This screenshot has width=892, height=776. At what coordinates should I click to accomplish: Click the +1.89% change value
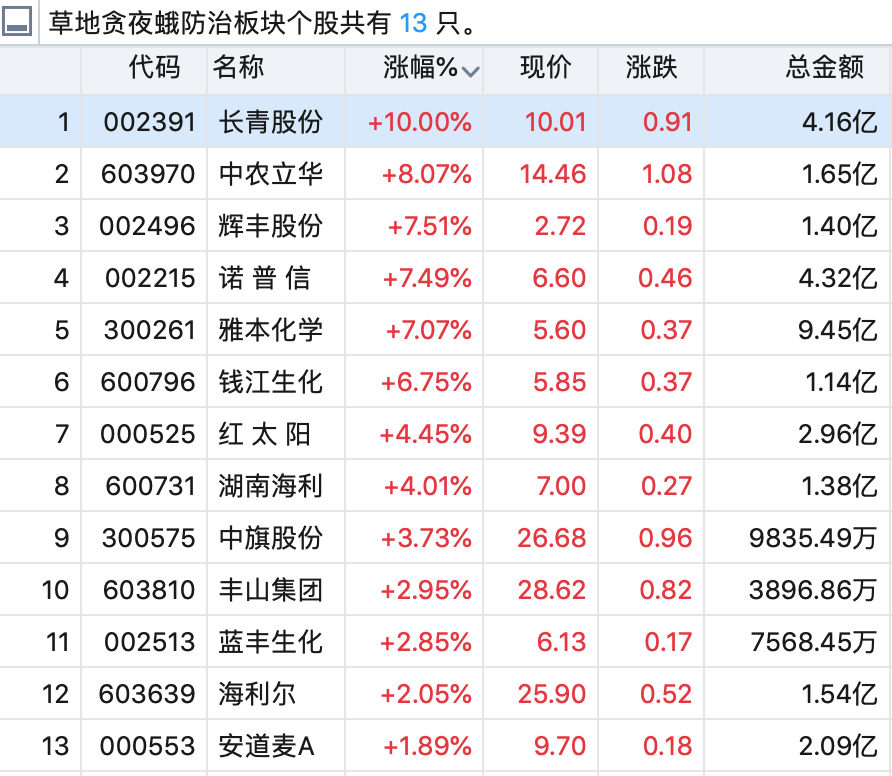pyautogui.click(x=428, y=746)
